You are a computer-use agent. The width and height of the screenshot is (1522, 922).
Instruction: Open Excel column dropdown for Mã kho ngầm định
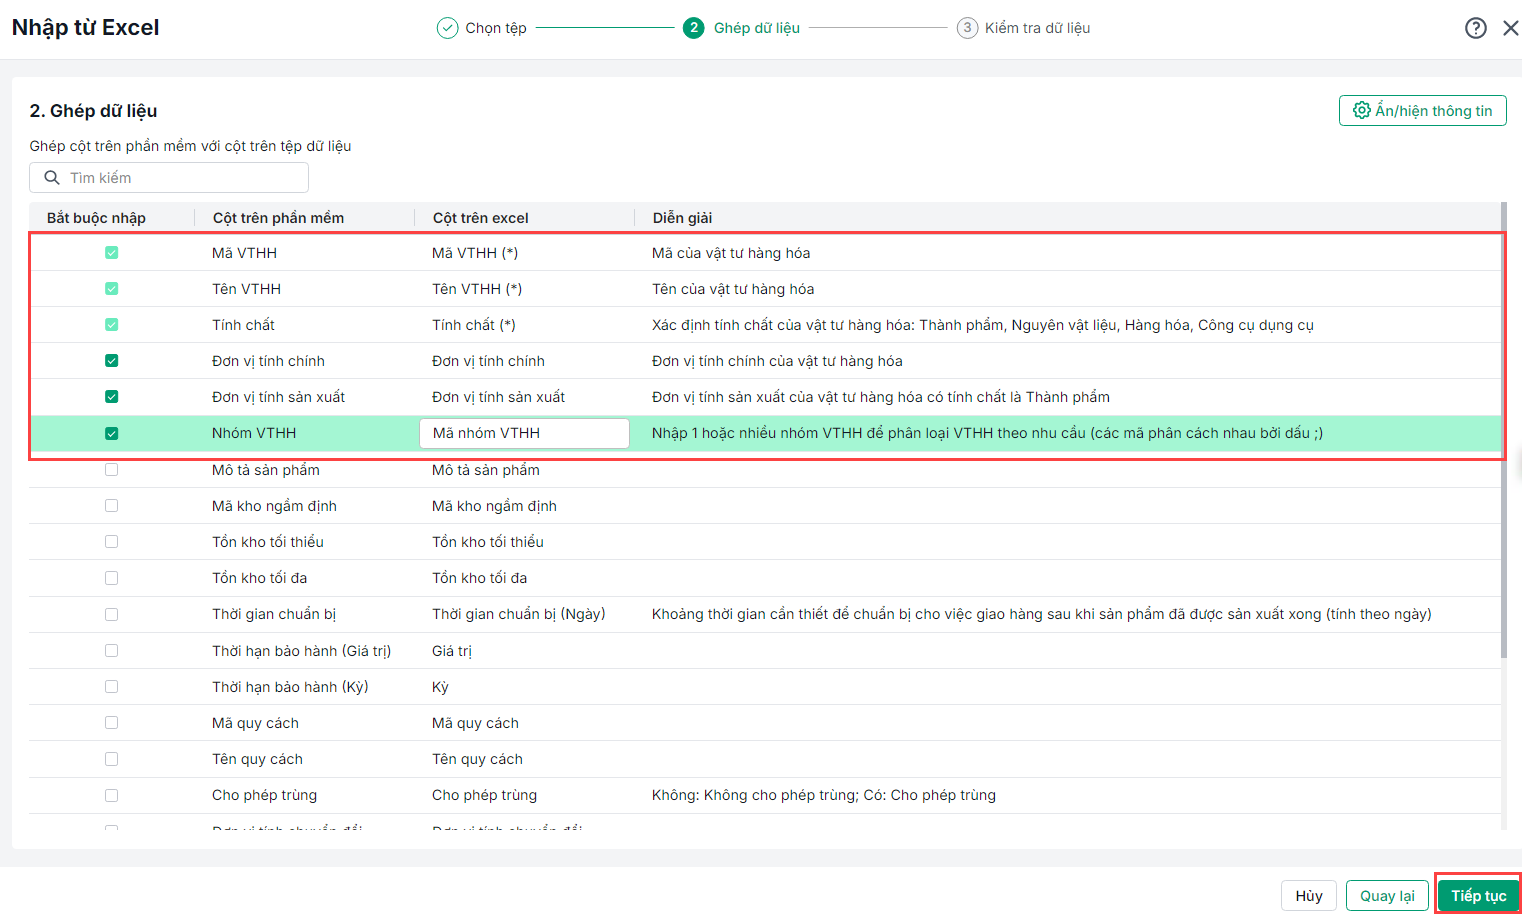tap(524, 506)
